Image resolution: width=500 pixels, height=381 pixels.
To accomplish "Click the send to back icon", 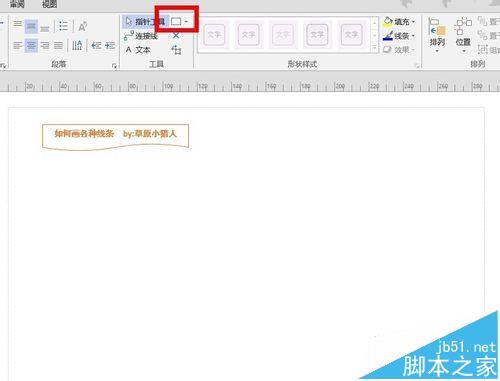I will pos(482,35).
